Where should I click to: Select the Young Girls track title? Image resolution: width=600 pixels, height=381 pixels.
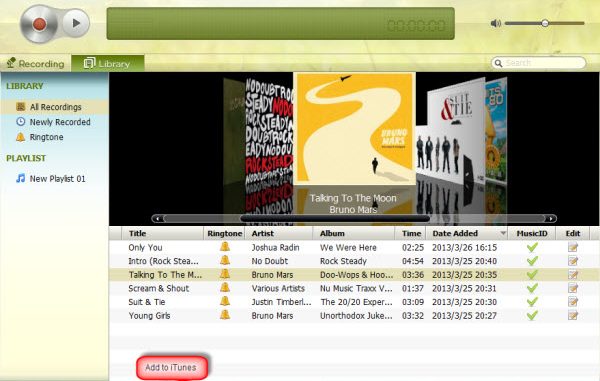click(149, 316)
